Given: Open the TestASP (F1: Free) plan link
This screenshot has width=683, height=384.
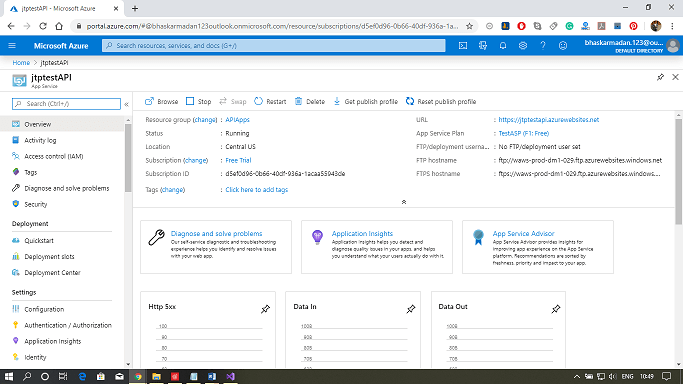Looking at the screenshot, I should pyautogui.click(x=524, y=133).
